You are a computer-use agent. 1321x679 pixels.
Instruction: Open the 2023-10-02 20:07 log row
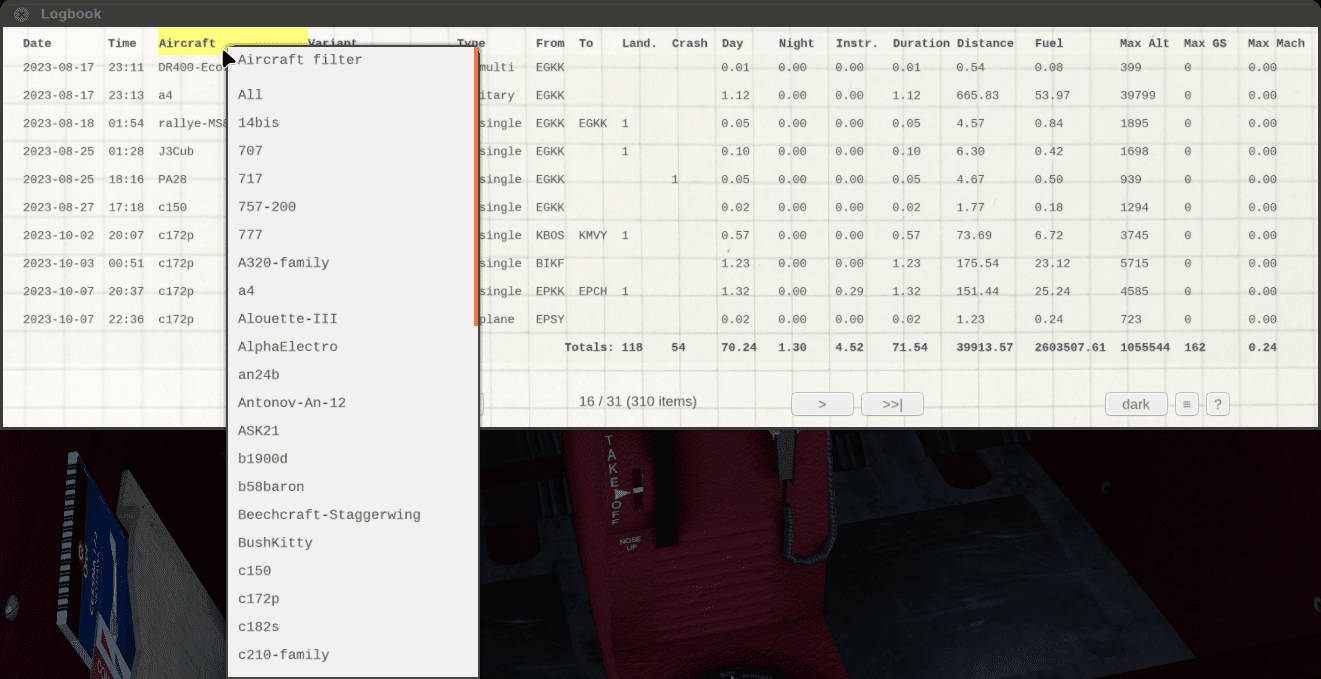660,235
